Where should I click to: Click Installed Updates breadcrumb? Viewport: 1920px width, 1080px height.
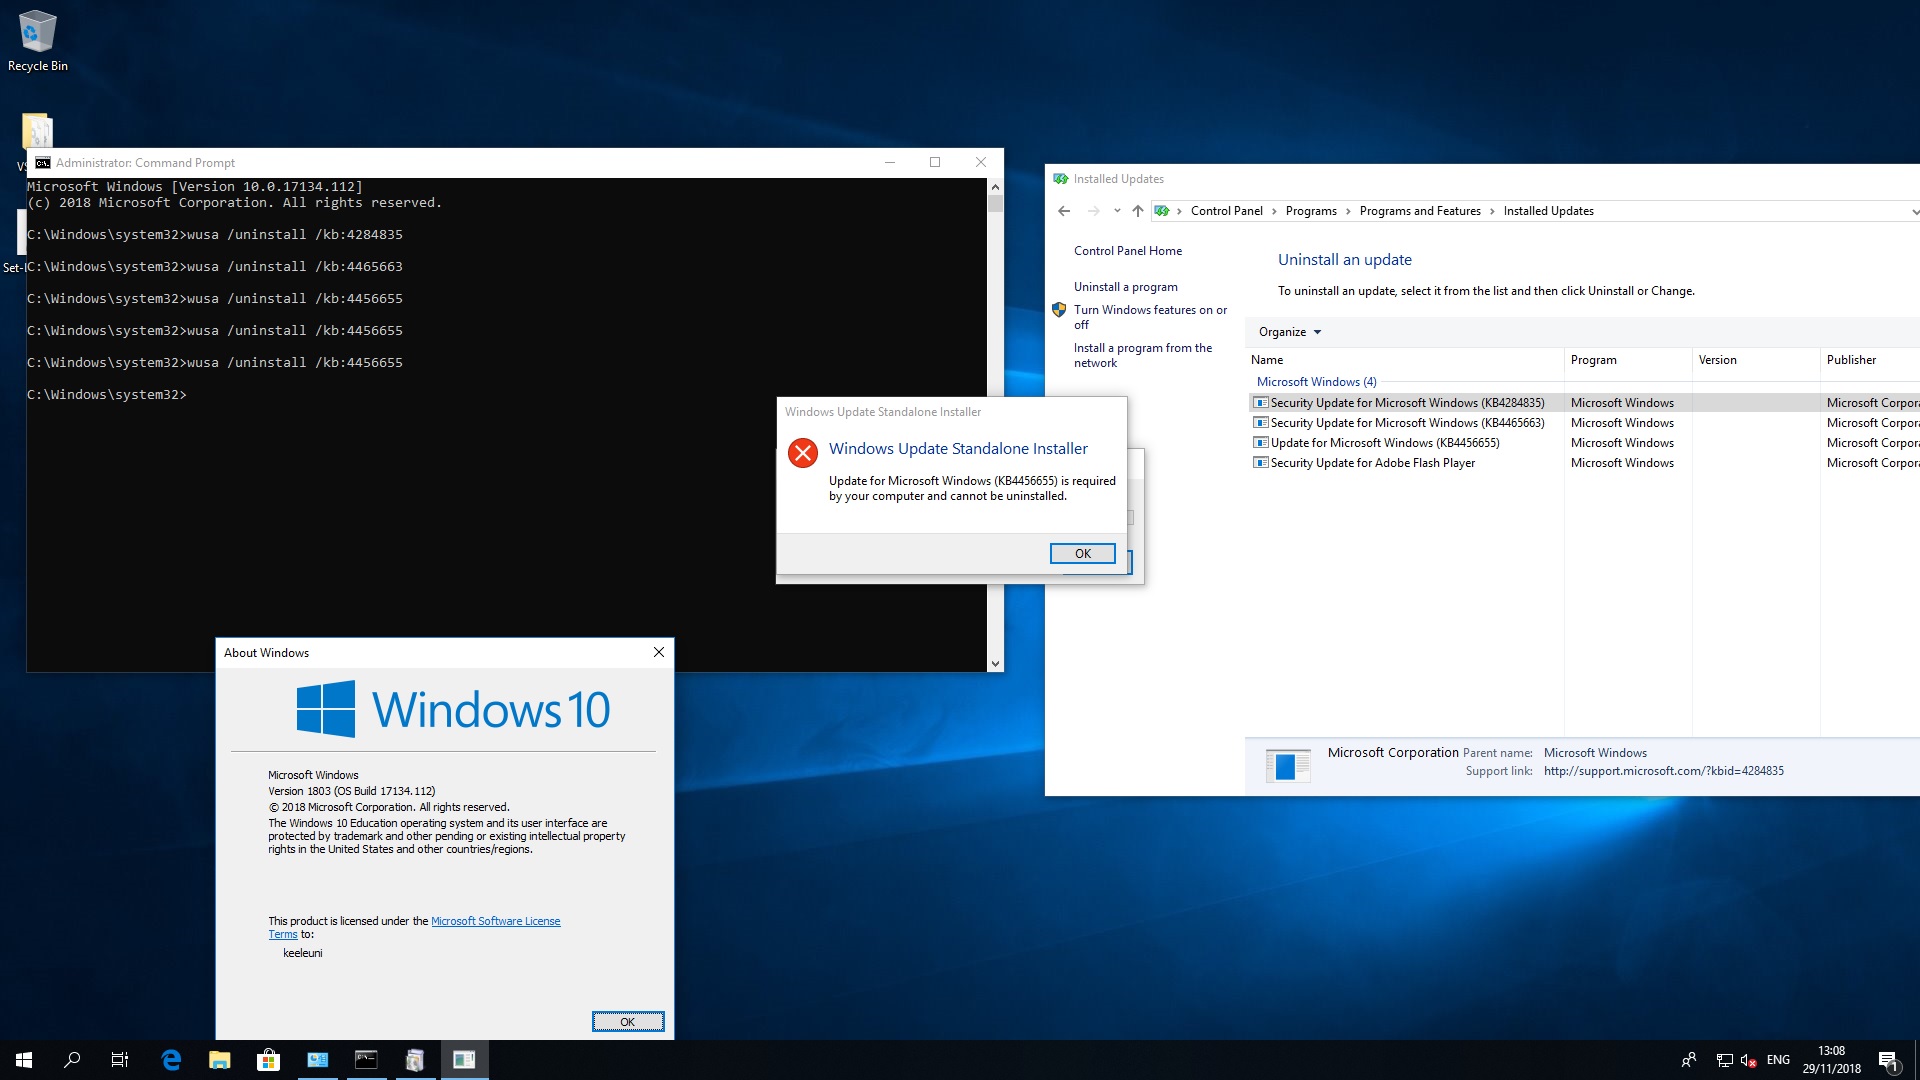1549,211
